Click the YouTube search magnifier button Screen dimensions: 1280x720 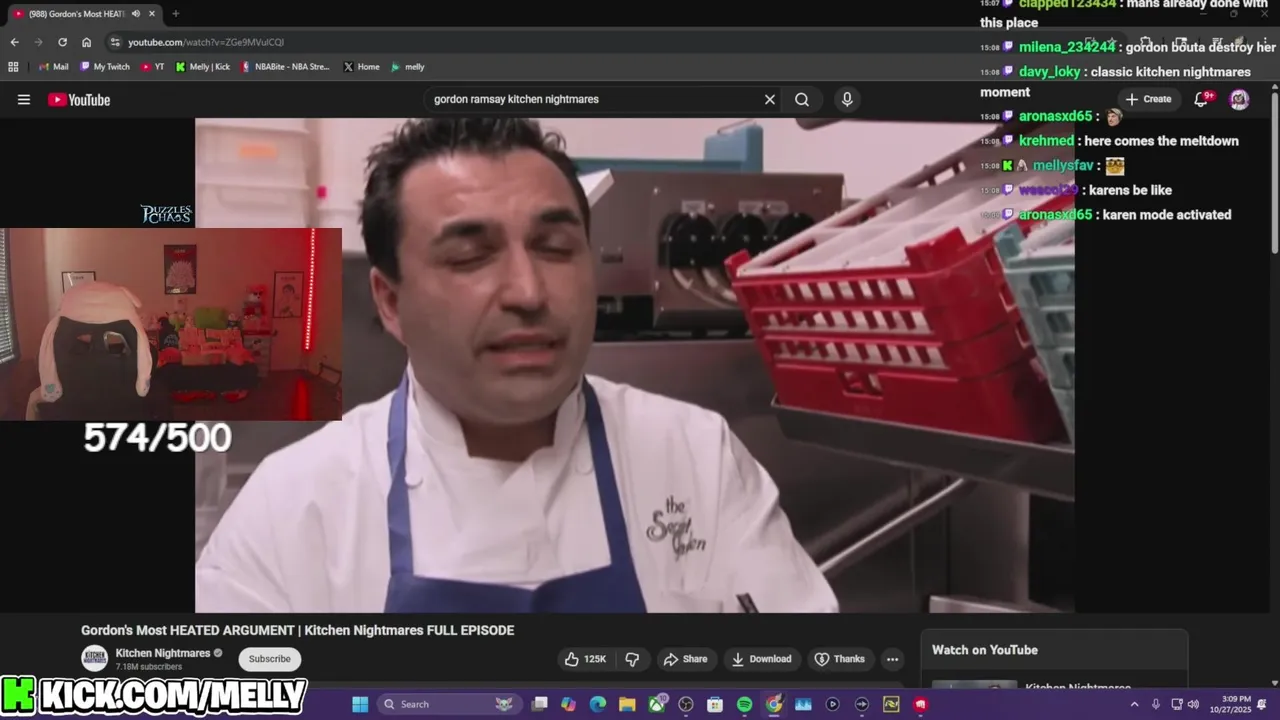(802, 99)
